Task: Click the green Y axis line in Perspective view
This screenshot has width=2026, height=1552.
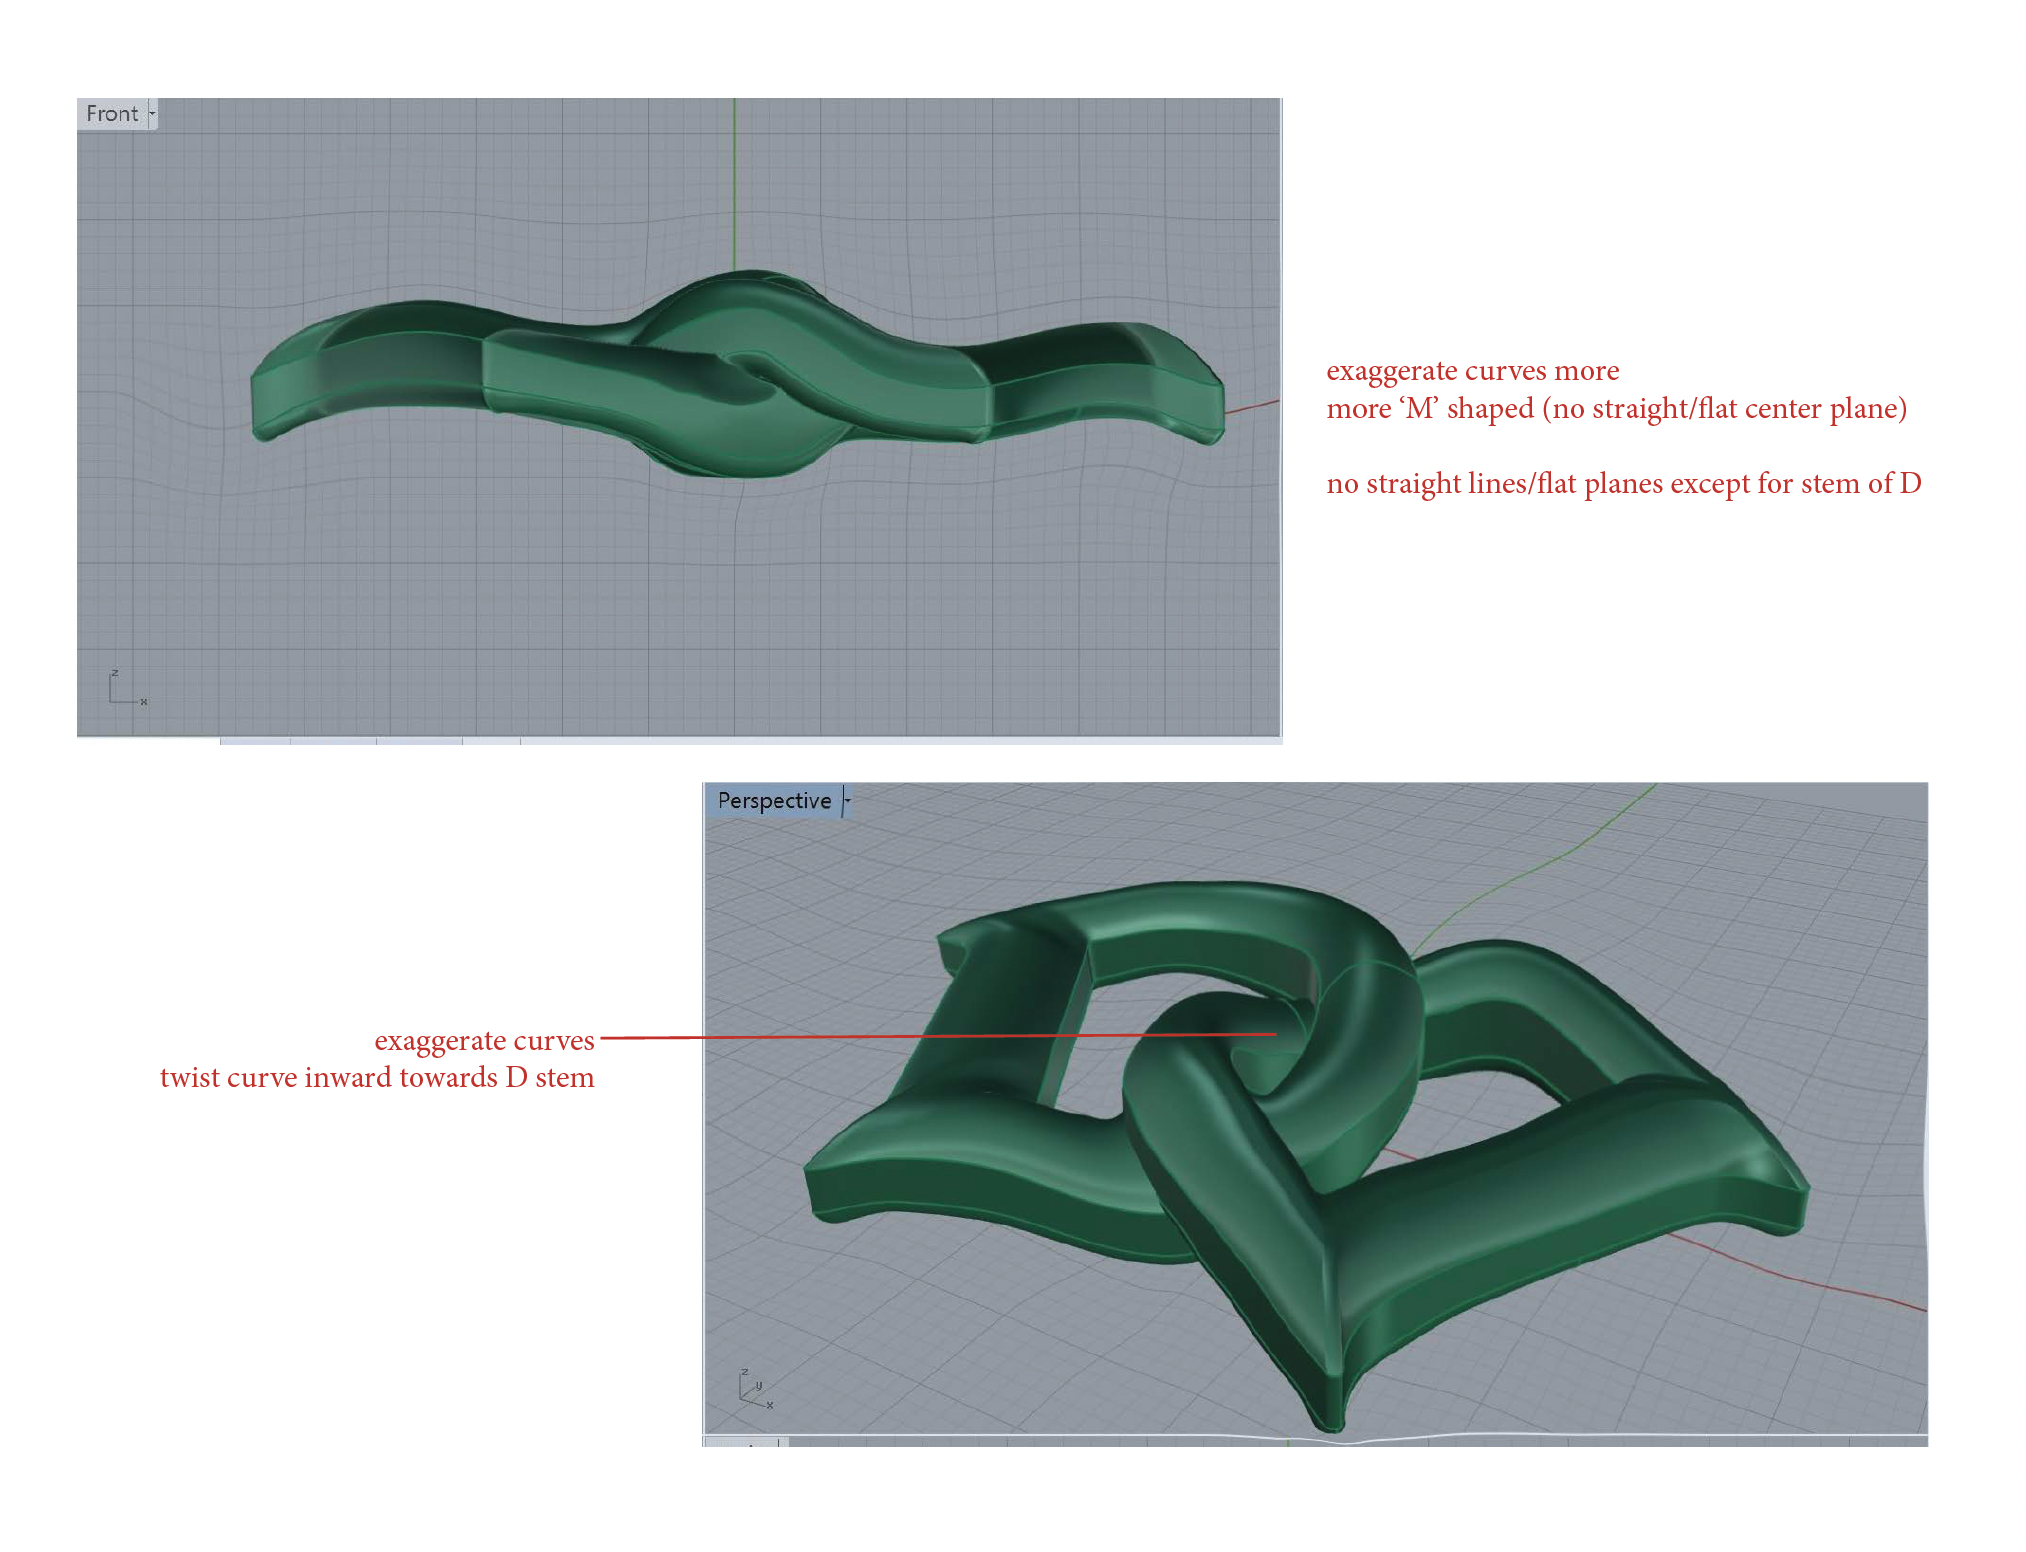Action: click(1560, 857)
